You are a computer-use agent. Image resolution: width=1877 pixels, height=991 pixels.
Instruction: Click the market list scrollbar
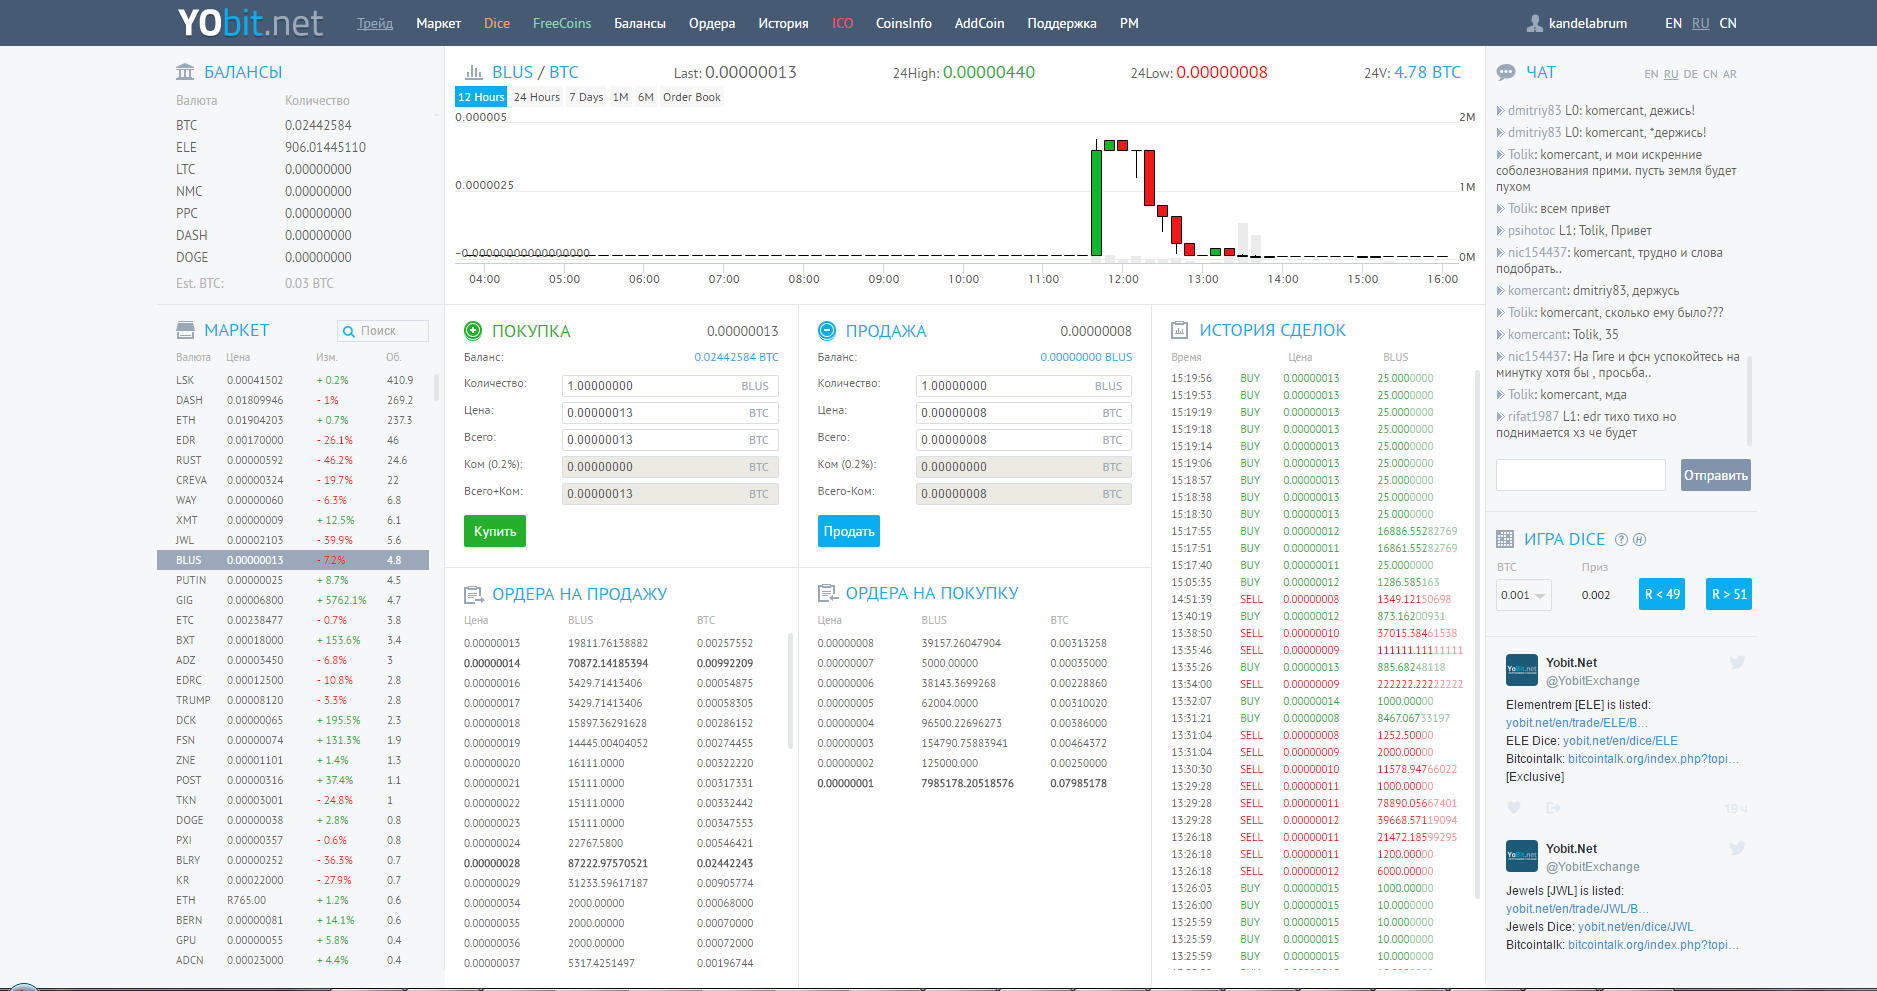click(436, 388)
